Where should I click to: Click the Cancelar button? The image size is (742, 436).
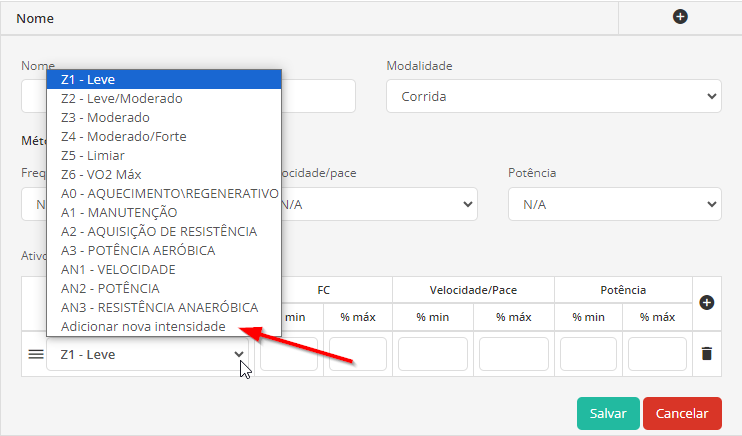(x=682, y=413)
